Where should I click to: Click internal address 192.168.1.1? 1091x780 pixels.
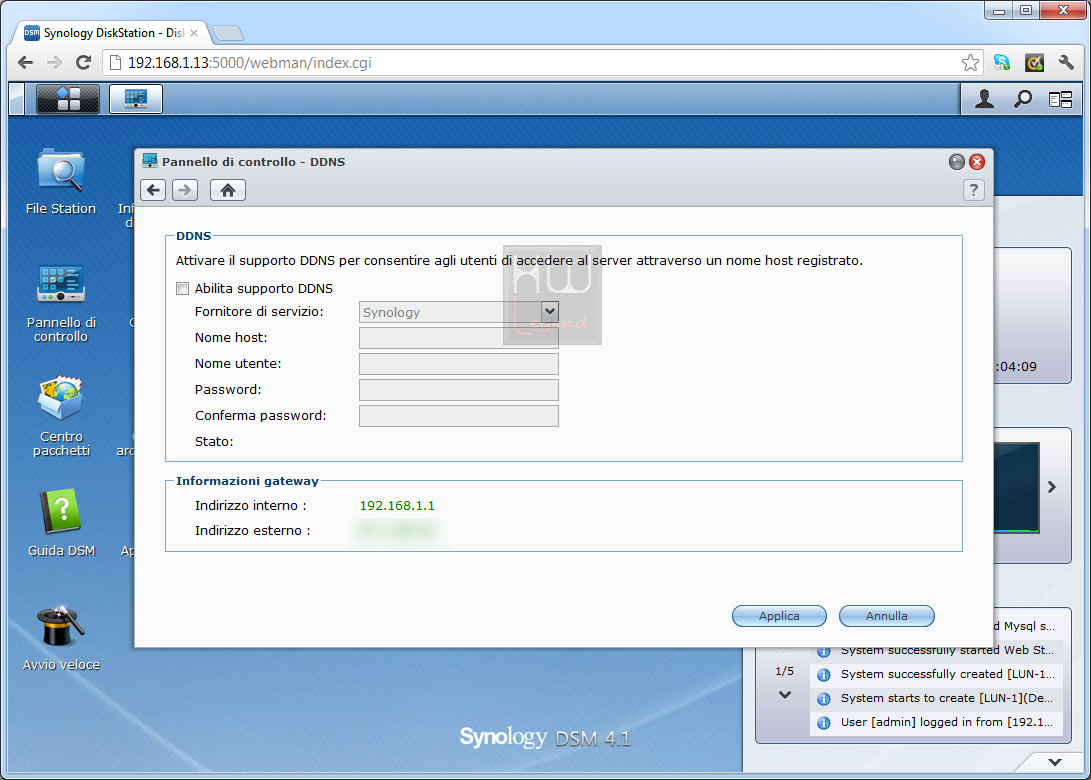click(x=397, y=506)
